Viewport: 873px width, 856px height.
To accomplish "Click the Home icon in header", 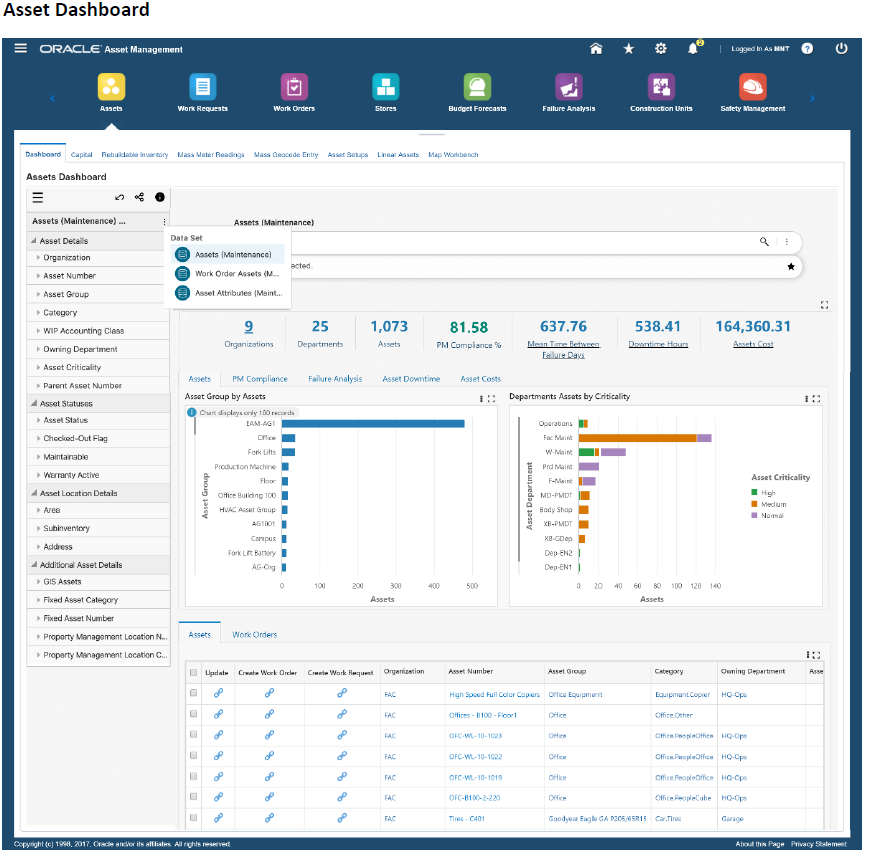I will click(596, 48).
